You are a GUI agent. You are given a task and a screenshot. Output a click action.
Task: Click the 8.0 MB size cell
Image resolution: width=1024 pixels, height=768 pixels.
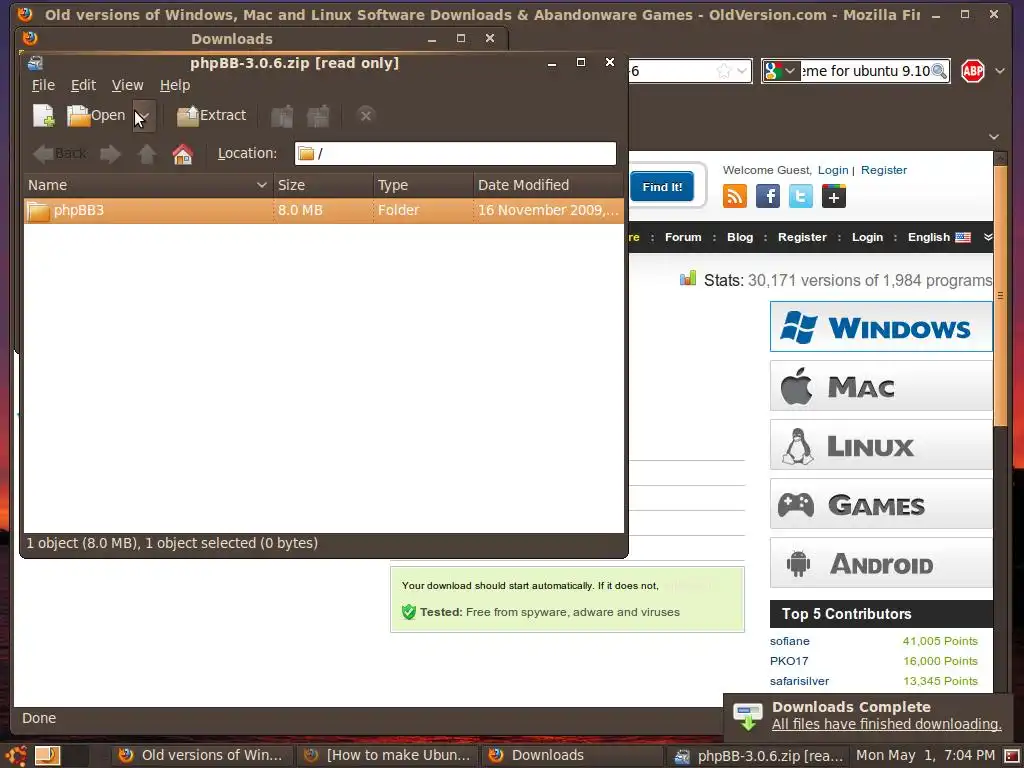(x=300, y=210)
